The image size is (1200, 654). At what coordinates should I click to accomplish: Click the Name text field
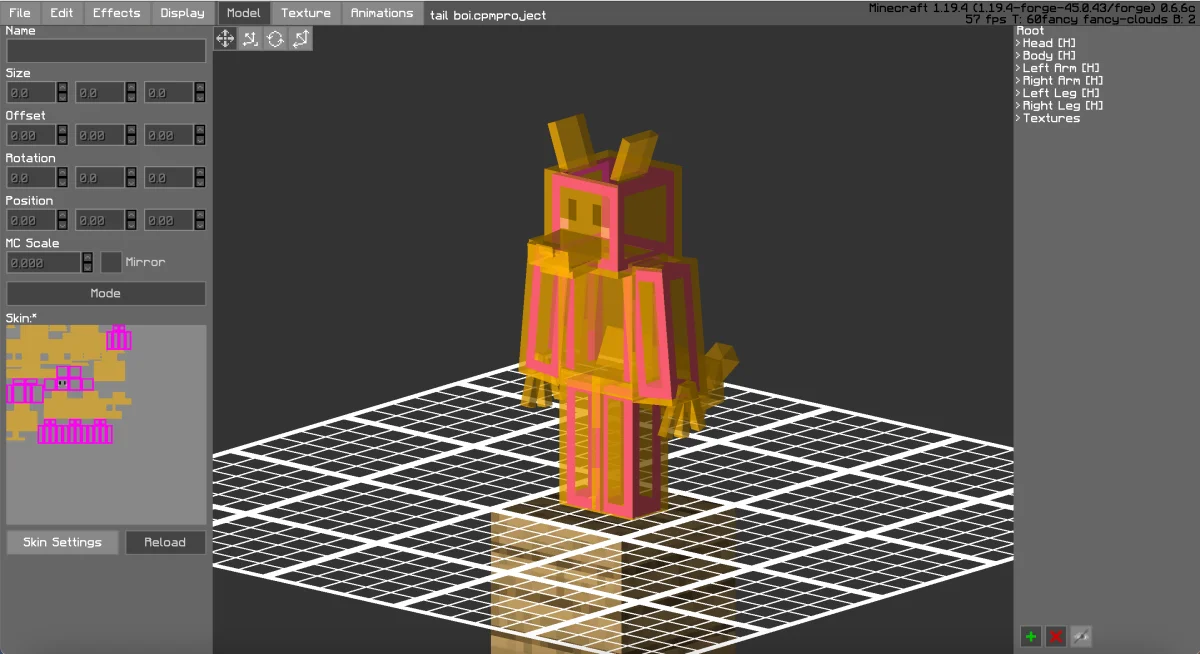tap(106, 50)
